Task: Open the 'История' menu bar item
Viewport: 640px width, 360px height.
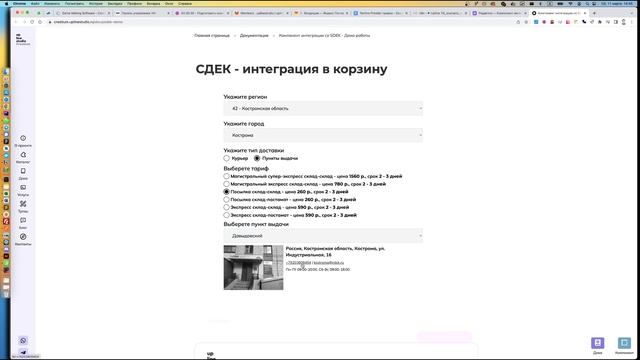Action: coord(96,4)
